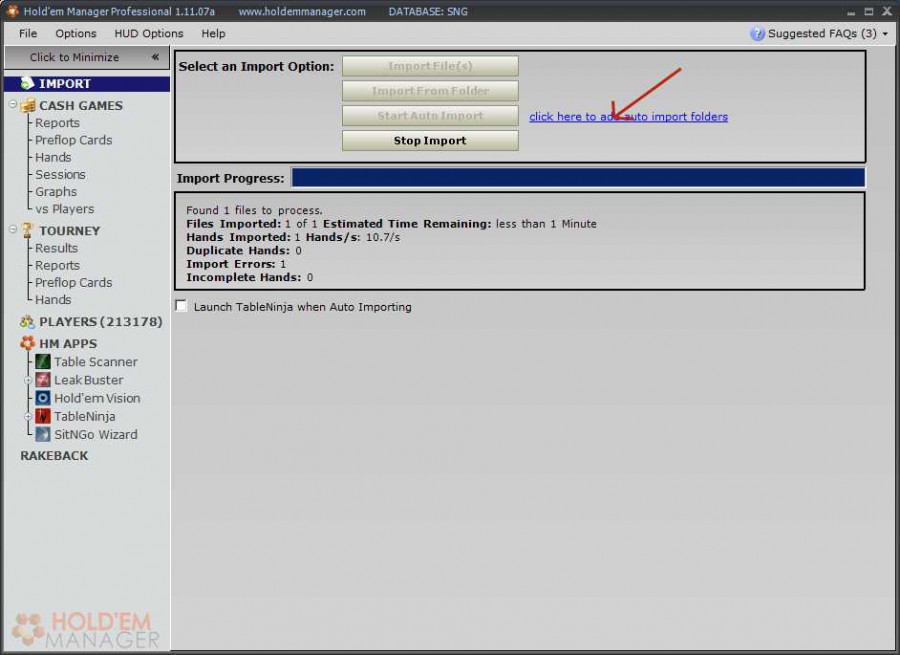900x655 pixels.
Task: Open SitNGo Wizard label in HM Apps
Action: pos(96,435)
